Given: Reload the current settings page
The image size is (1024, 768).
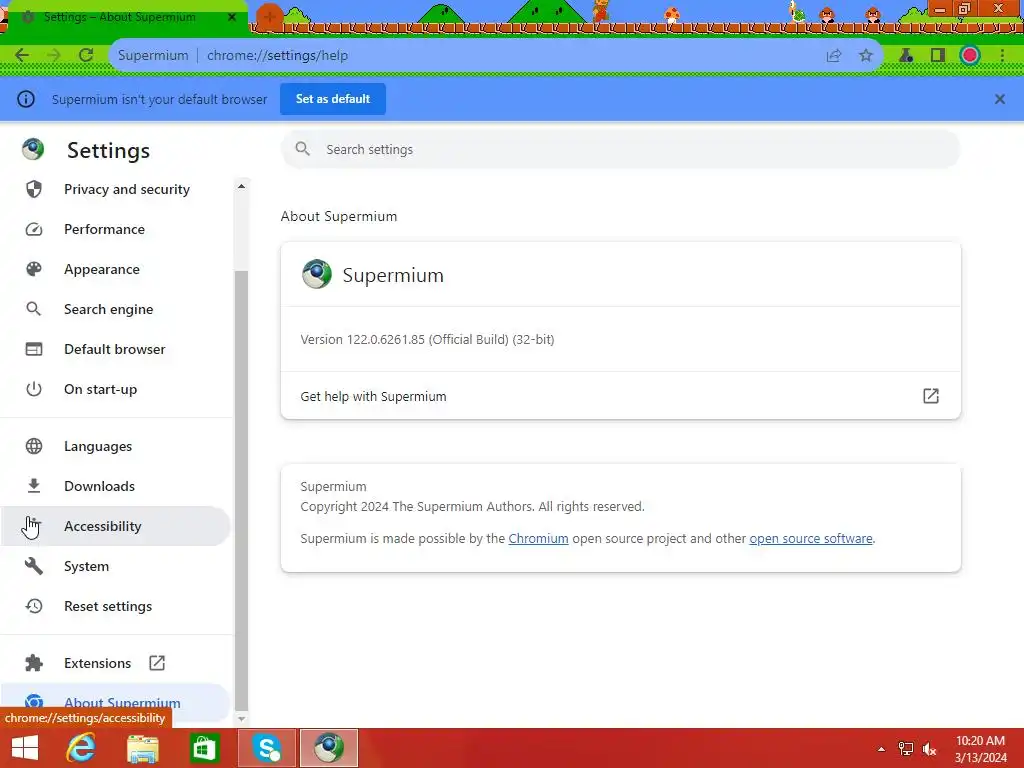Looking at the screenshot, I should pos(86,56).
